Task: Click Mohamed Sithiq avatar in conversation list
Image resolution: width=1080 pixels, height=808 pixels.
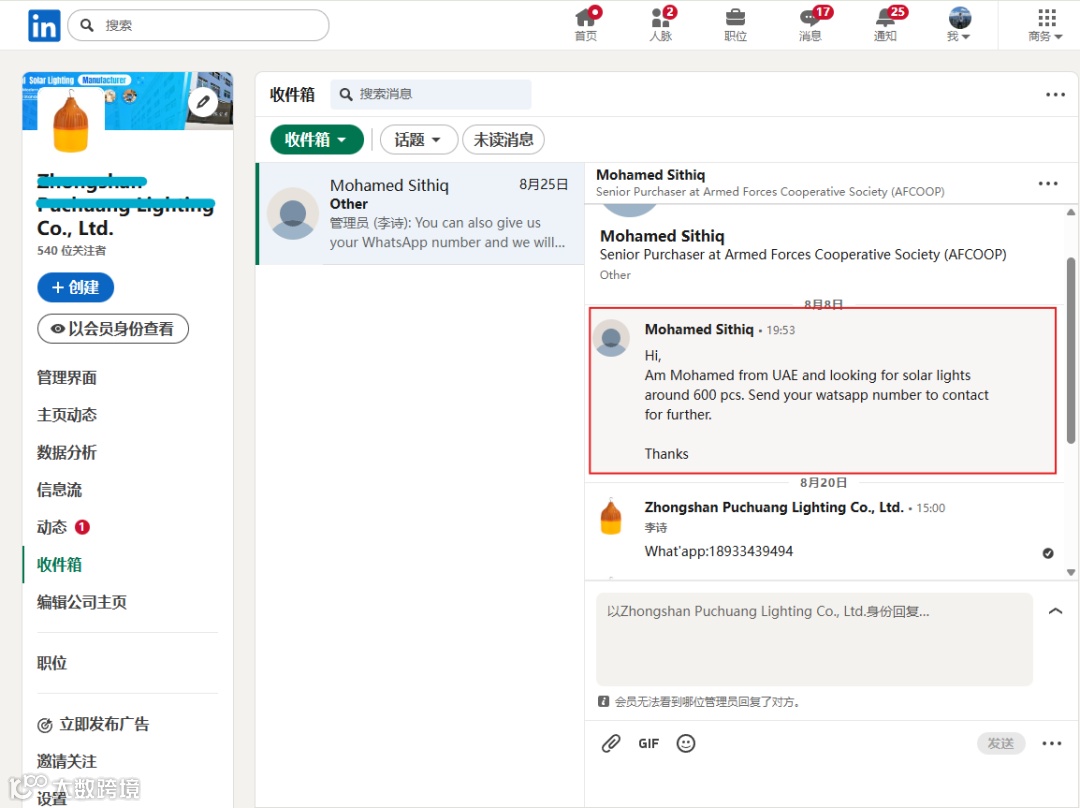Action: pyautogui.click(x=293, y=214)
